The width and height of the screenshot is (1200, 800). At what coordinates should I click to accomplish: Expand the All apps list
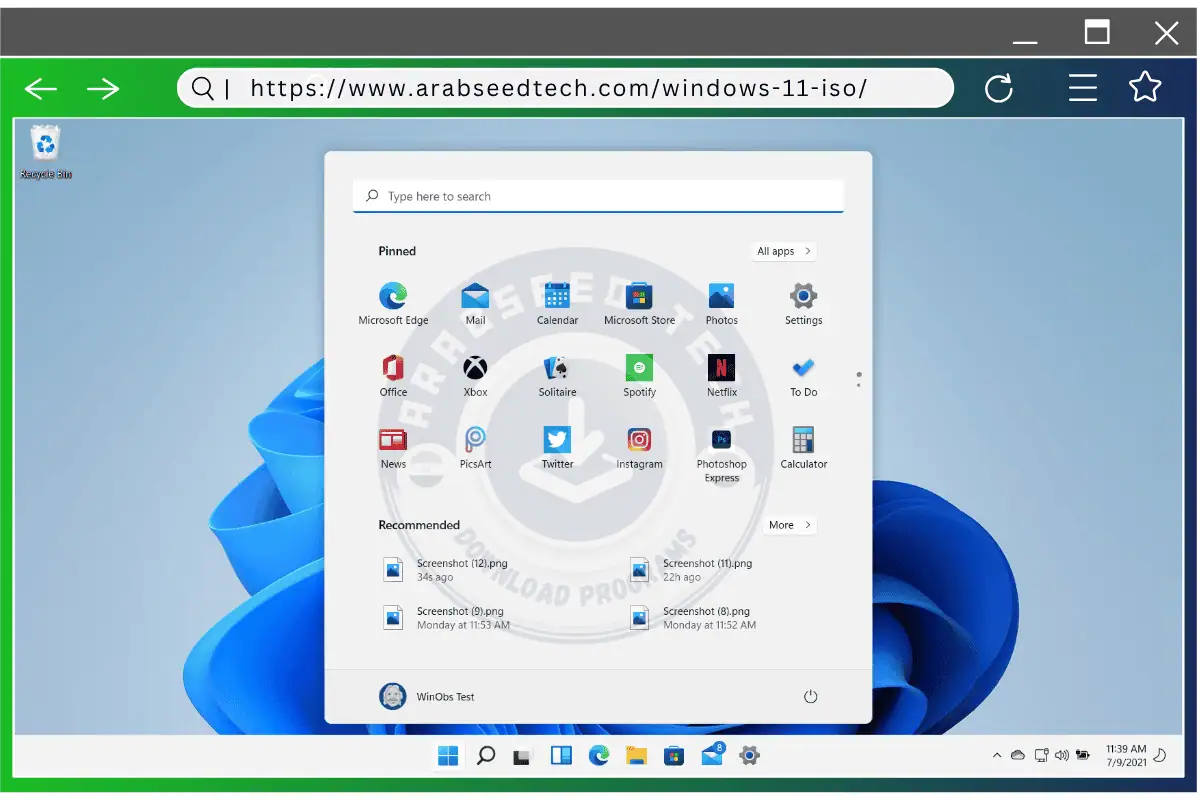[x=784, y=251]
